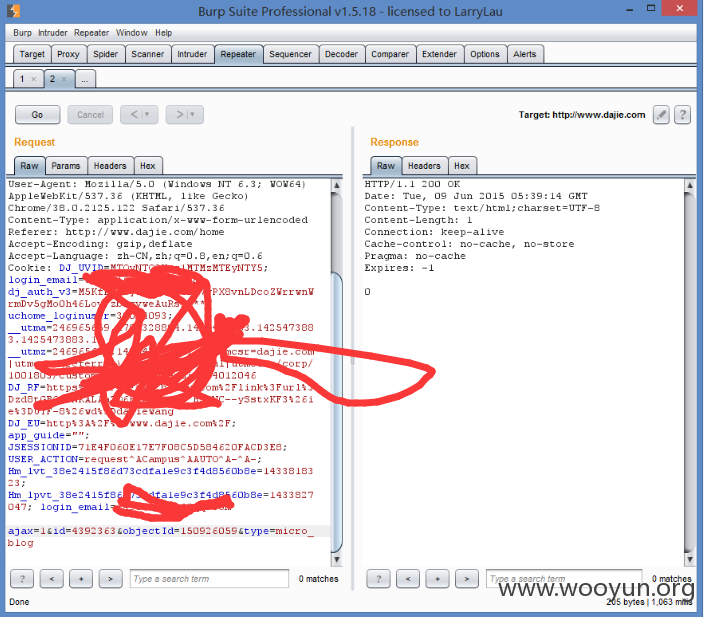This screenshot has width=704, height=617.
Task: Go to previous match in response search
Action: [x=408, y=579]
